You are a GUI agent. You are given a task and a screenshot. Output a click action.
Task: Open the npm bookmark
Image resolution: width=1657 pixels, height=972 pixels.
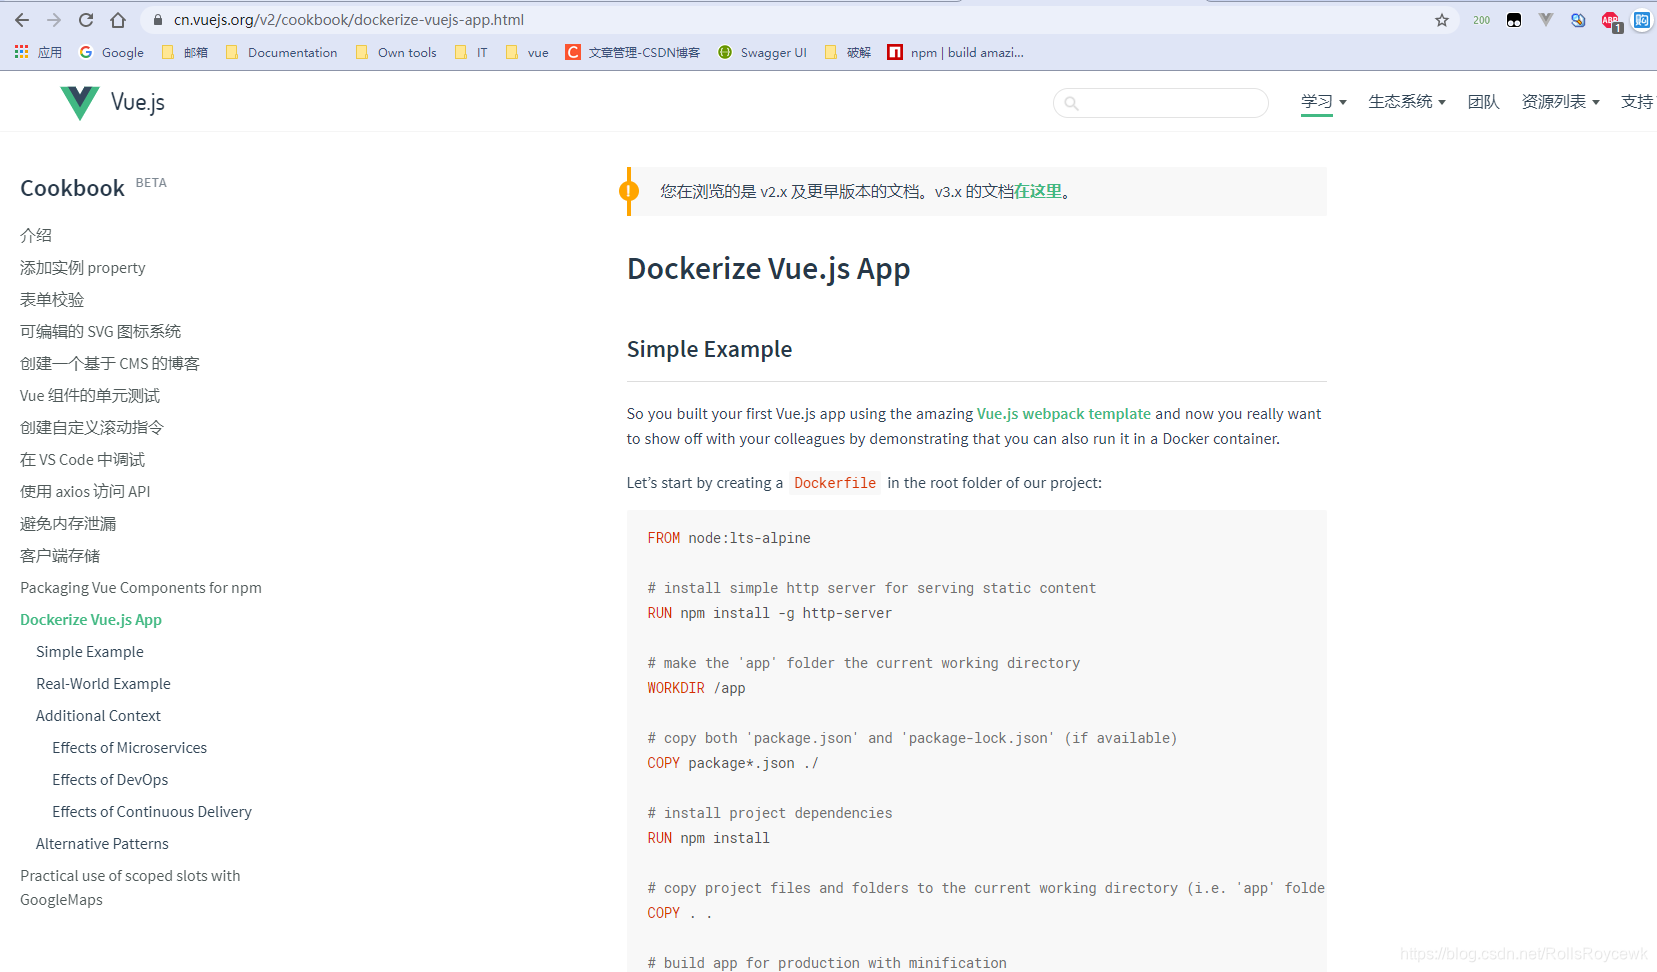click(x=956, y=52)
